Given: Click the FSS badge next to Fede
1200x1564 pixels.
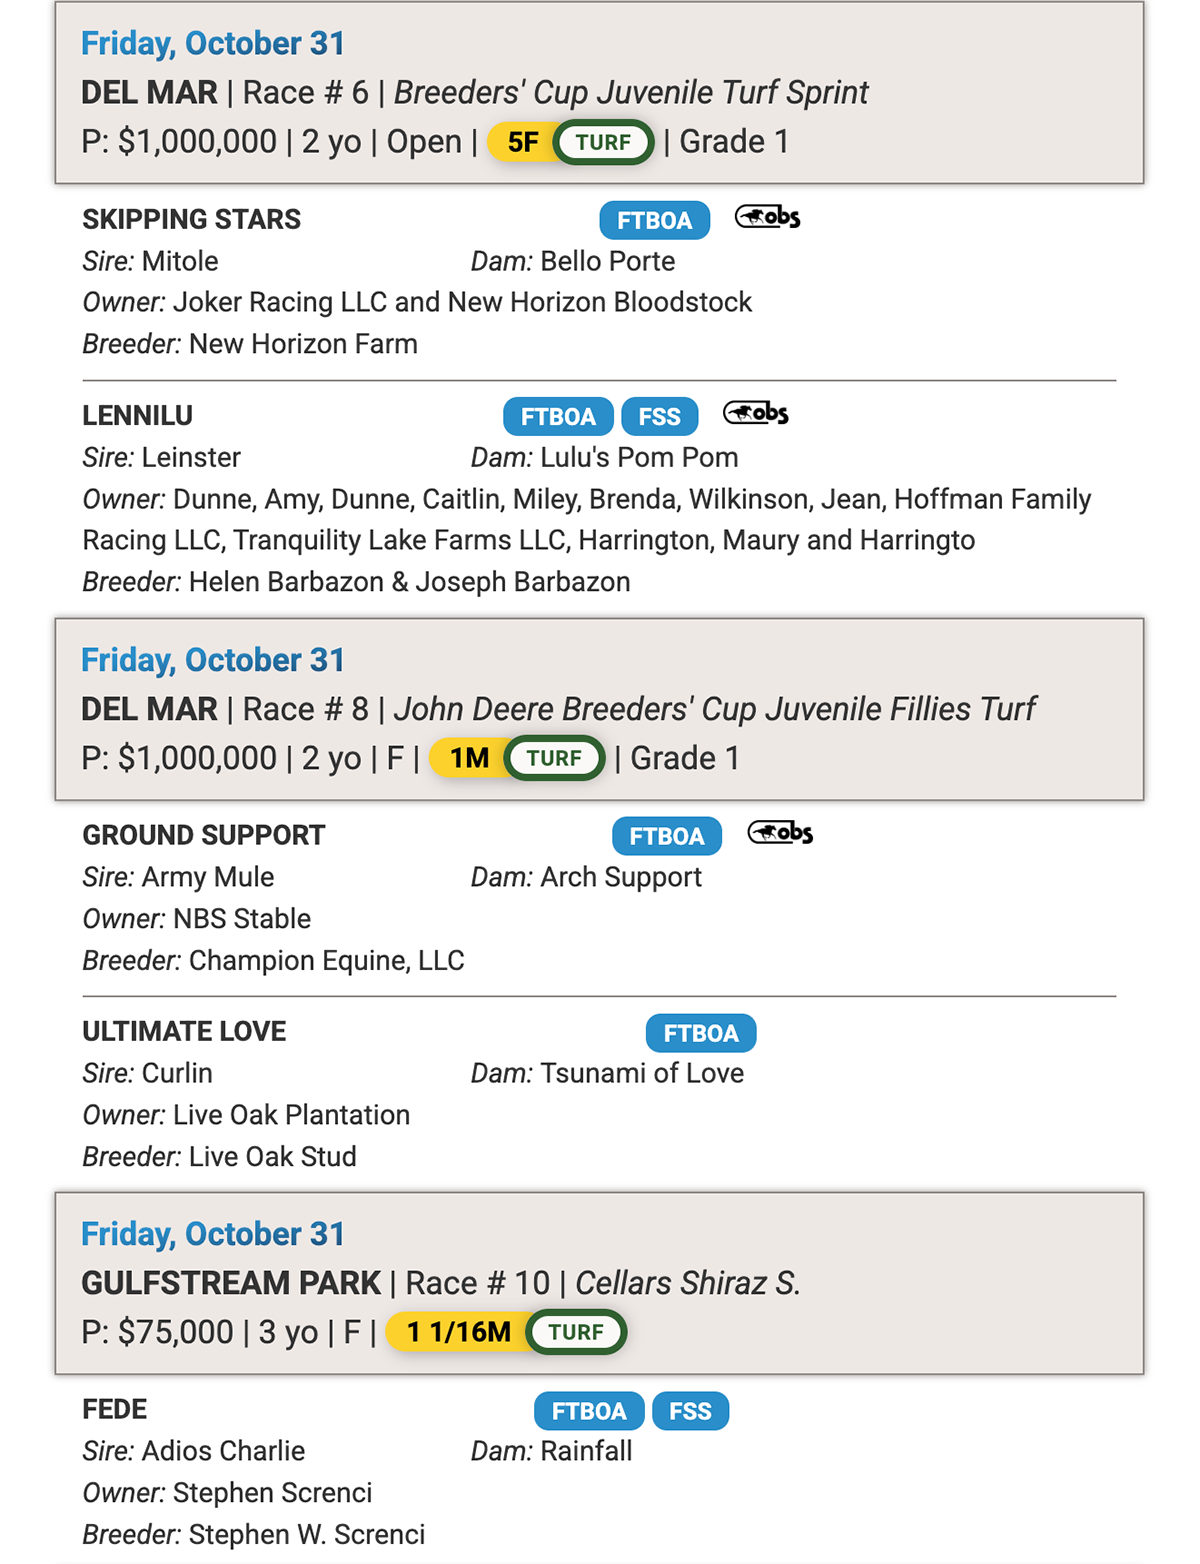Looking at the screenshot, I should tap(690, 1411).
